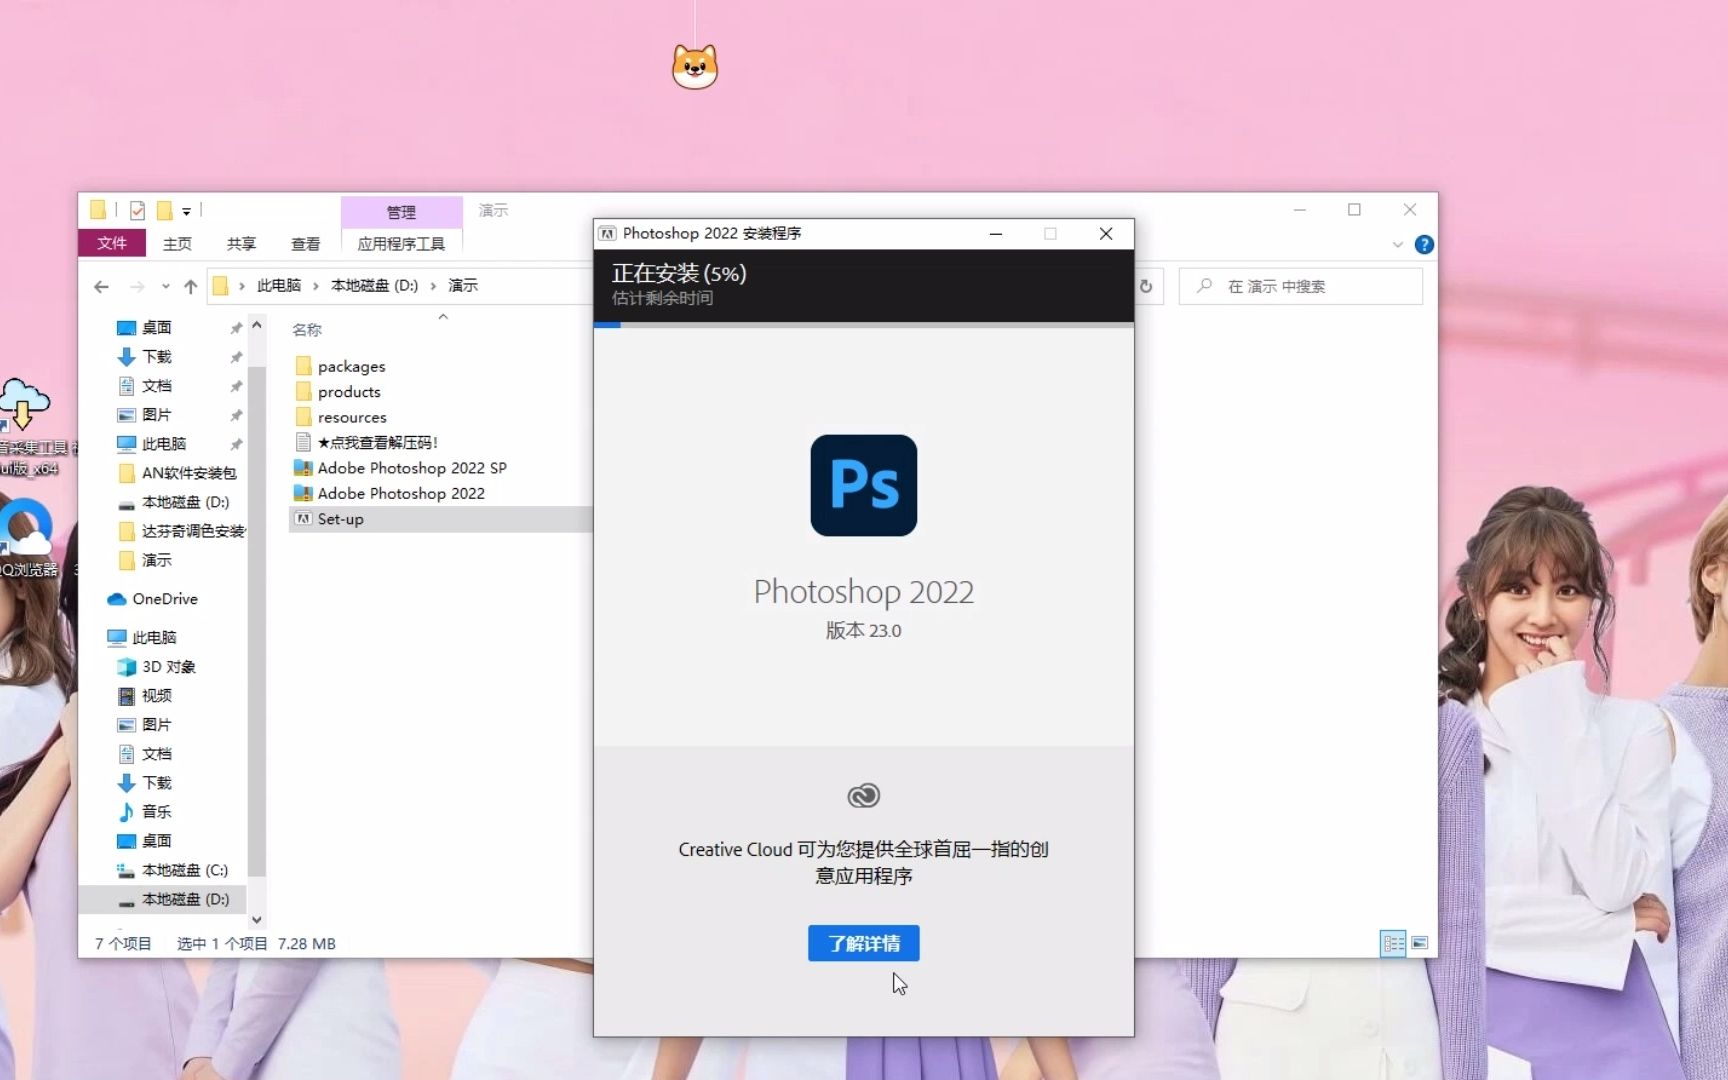Unpin 文档 pin icon in quick access
Viewport: 1728px width, 1080px height.
click(x=236, y=386)
